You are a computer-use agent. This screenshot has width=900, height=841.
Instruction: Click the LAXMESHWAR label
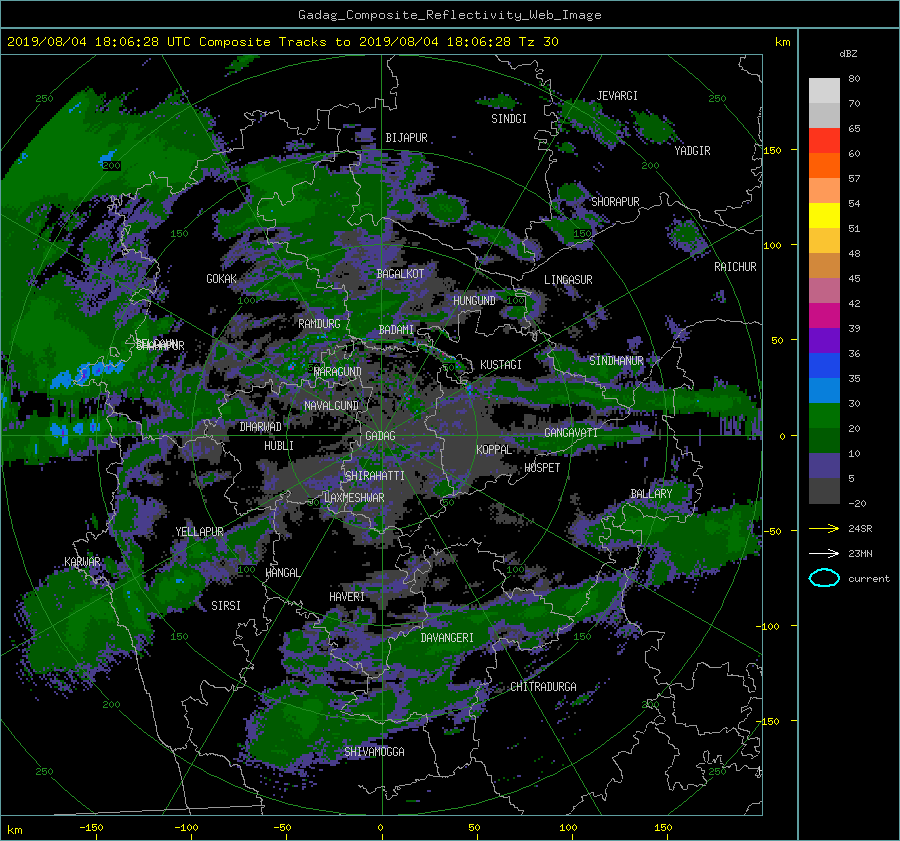(354, 498)
